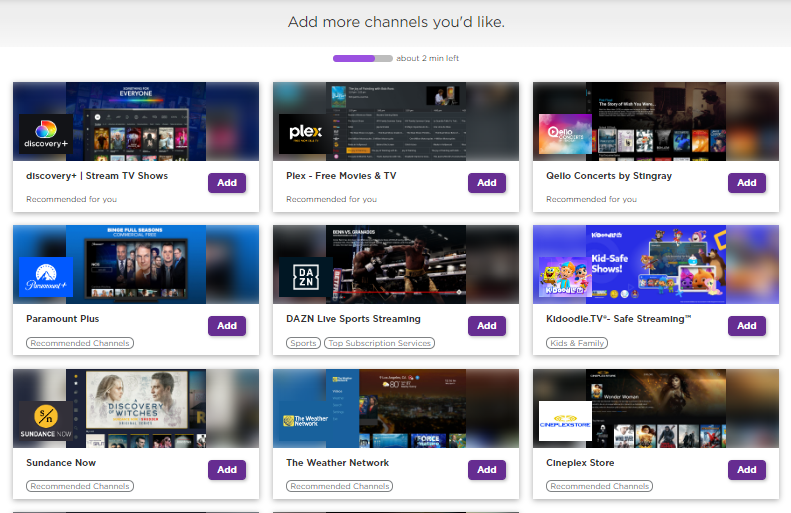This screenshot has width=791, height=513.
Task: Add Qello Concerts by Stingray channel
Action: point(747,183)
